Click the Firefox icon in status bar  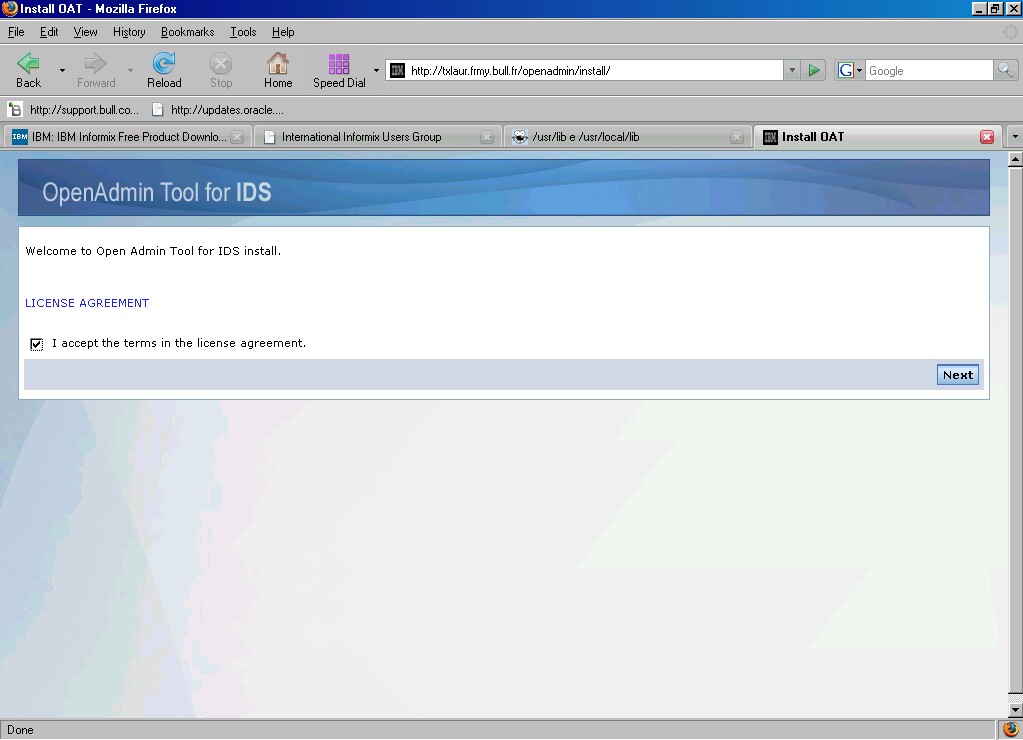pyautogui.click(x=1010, y=730)
